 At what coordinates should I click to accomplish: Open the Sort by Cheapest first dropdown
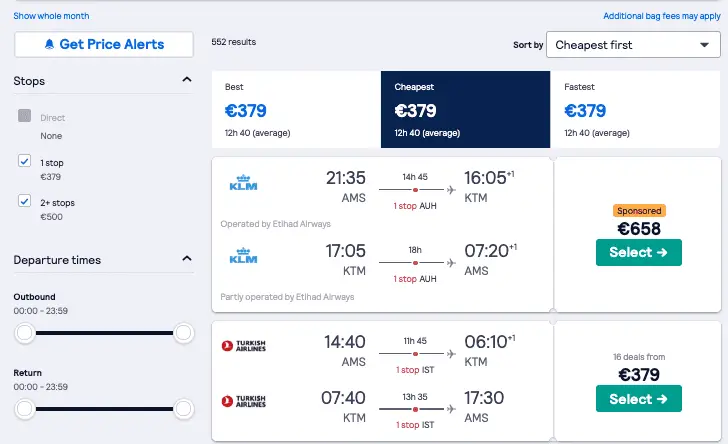633,45
